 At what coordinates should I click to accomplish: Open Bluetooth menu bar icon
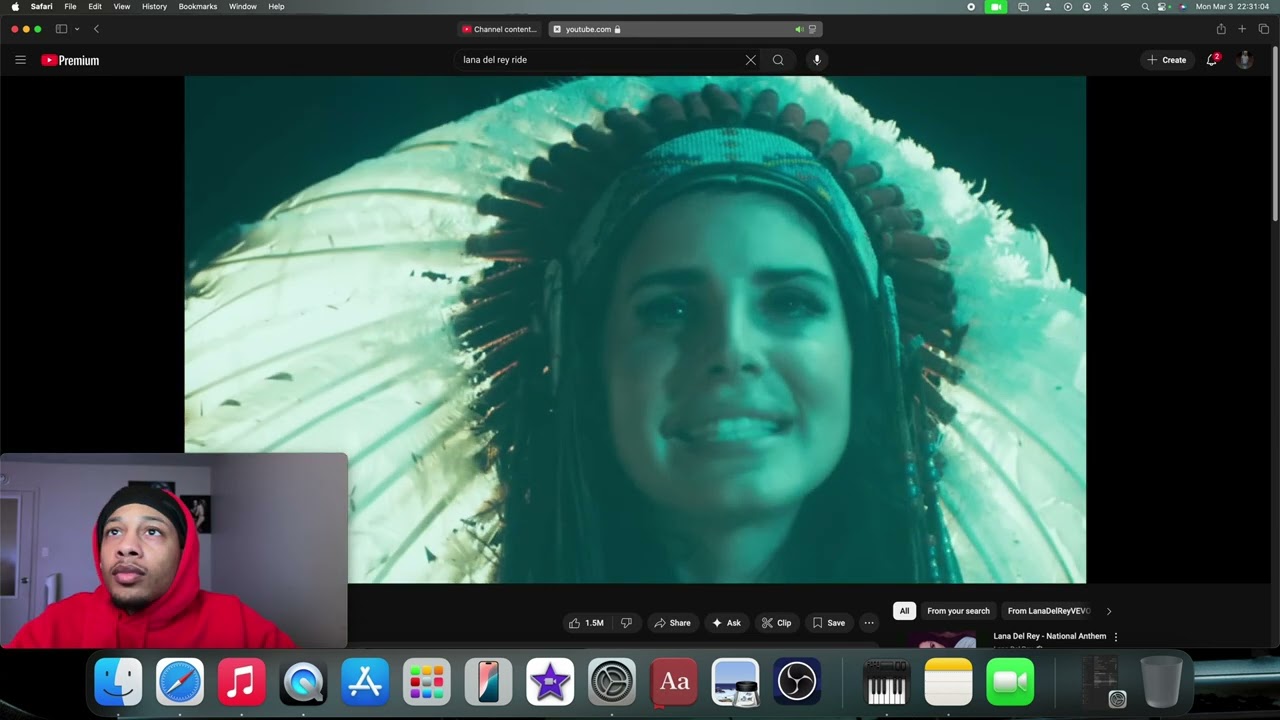pyautogui.click(x=1105, y=7)
